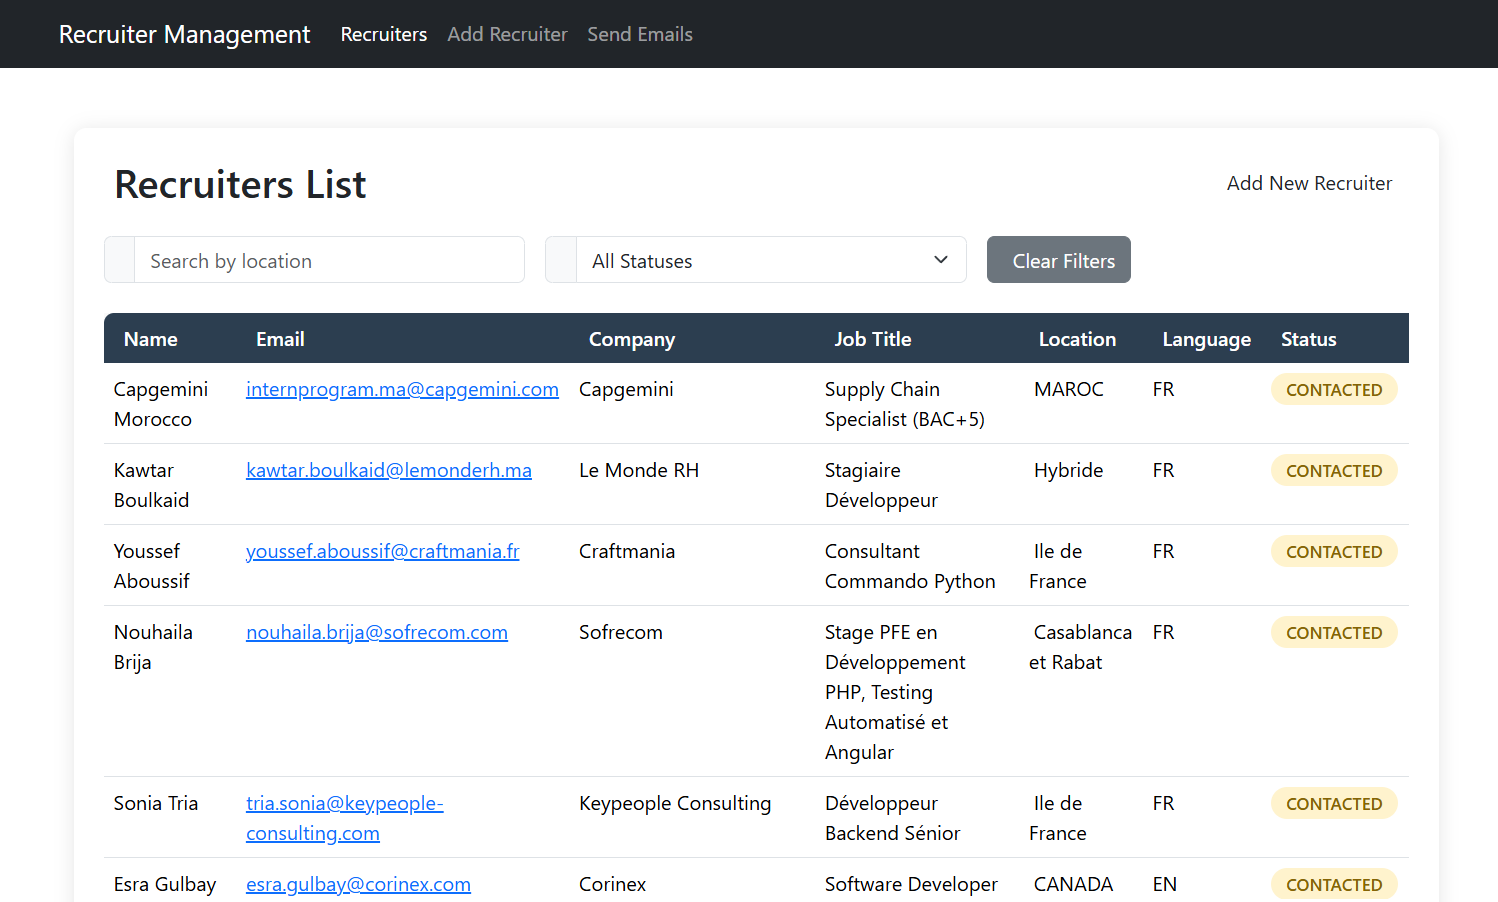Focus the Search by location field
The width and height of the screenshot is (1498, 902).
329,260
